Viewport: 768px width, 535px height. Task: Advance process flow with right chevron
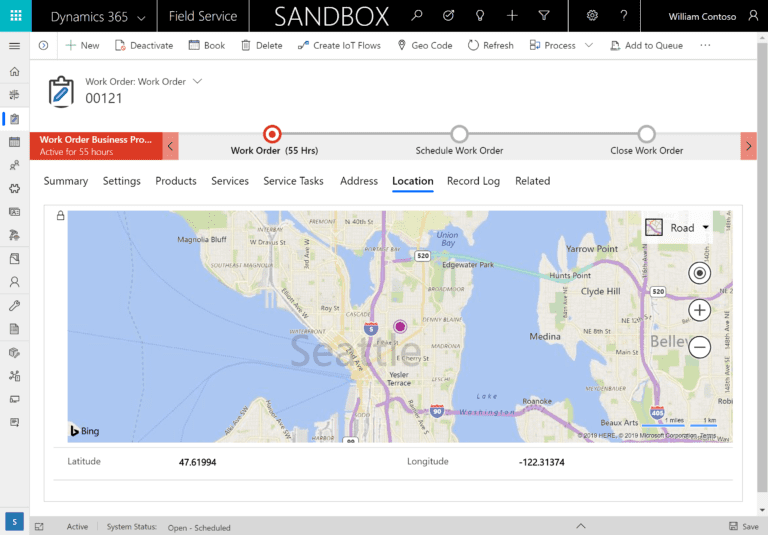click(x=748, y=146)
